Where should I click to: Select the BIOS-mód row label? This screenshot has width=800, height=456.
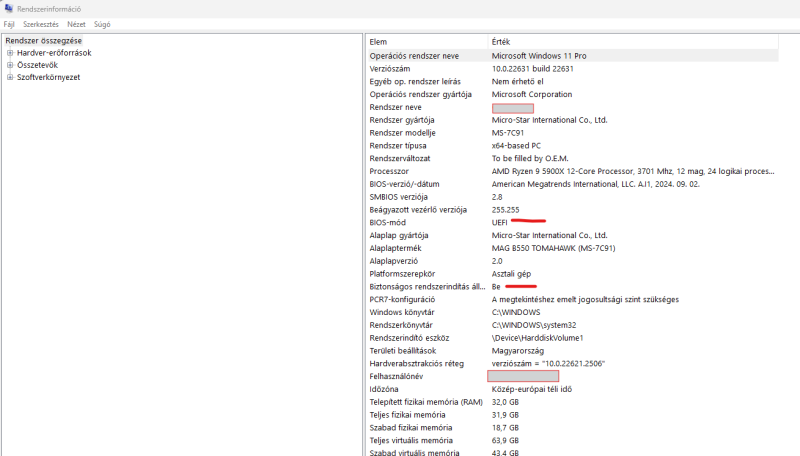(387, 222)
